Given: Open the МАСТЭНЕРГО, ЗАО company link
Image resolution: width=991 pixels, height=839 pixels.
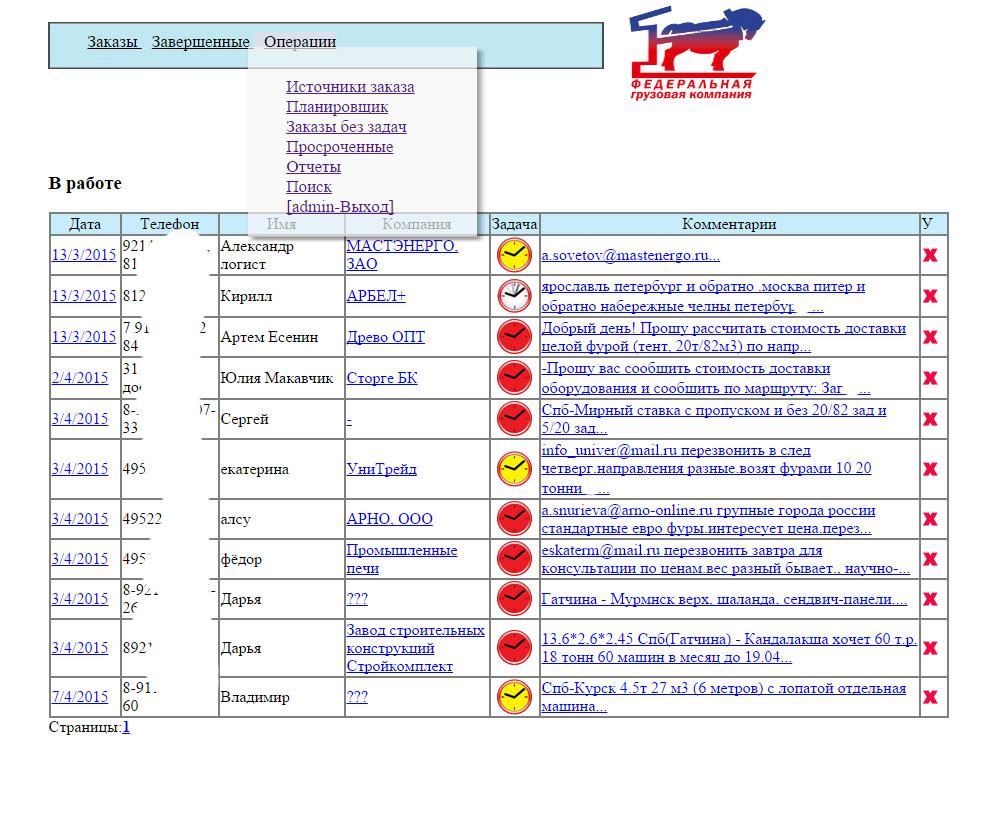Looking at the screenshot, I should 402,255.
